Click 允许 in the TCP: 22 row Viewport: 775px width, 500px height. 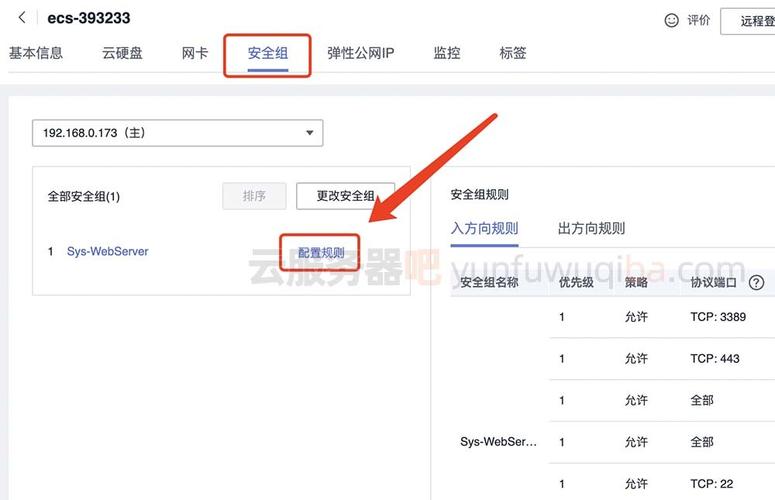pos(636,484)
